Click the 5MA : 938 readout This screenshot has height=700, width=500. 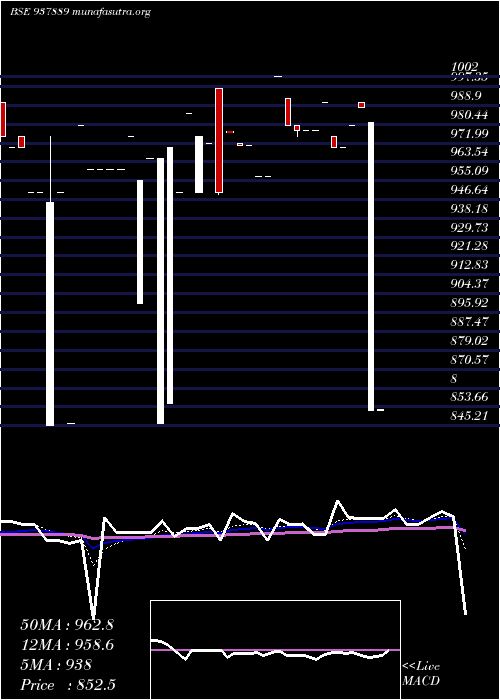point(56,665)
